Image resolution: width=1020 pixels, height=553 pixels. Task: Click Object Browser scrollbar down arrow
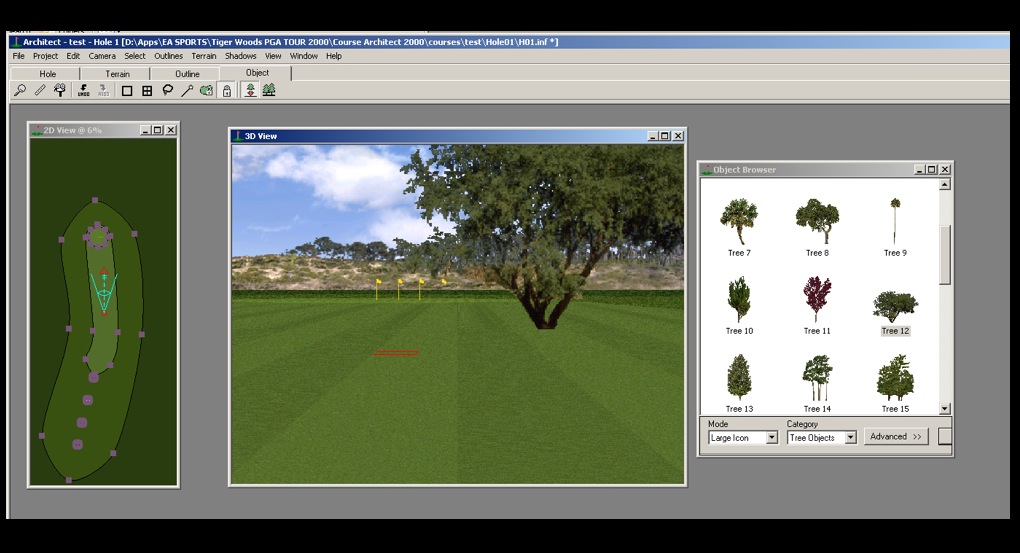point(945,409)
